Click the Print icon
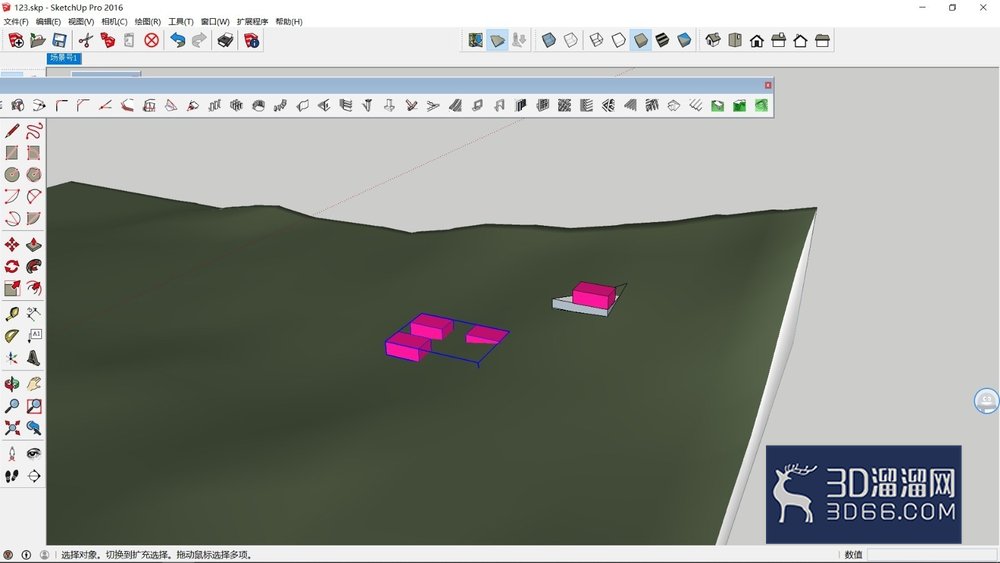This screenshot has width=1000, height=563. pos(225,41)
